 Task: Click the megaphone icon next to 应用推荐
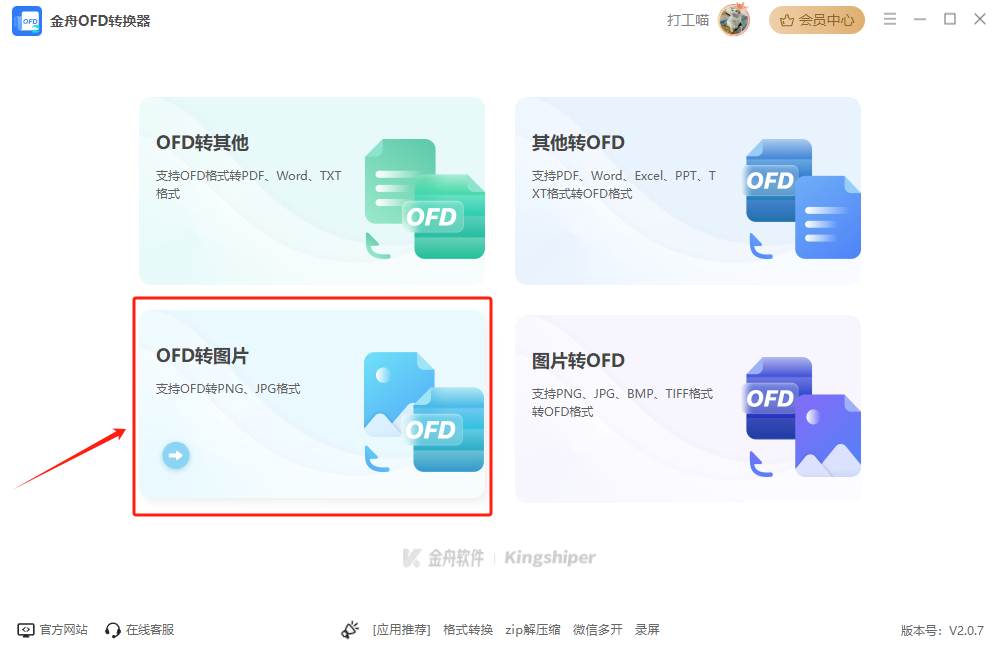pos(350,628)
